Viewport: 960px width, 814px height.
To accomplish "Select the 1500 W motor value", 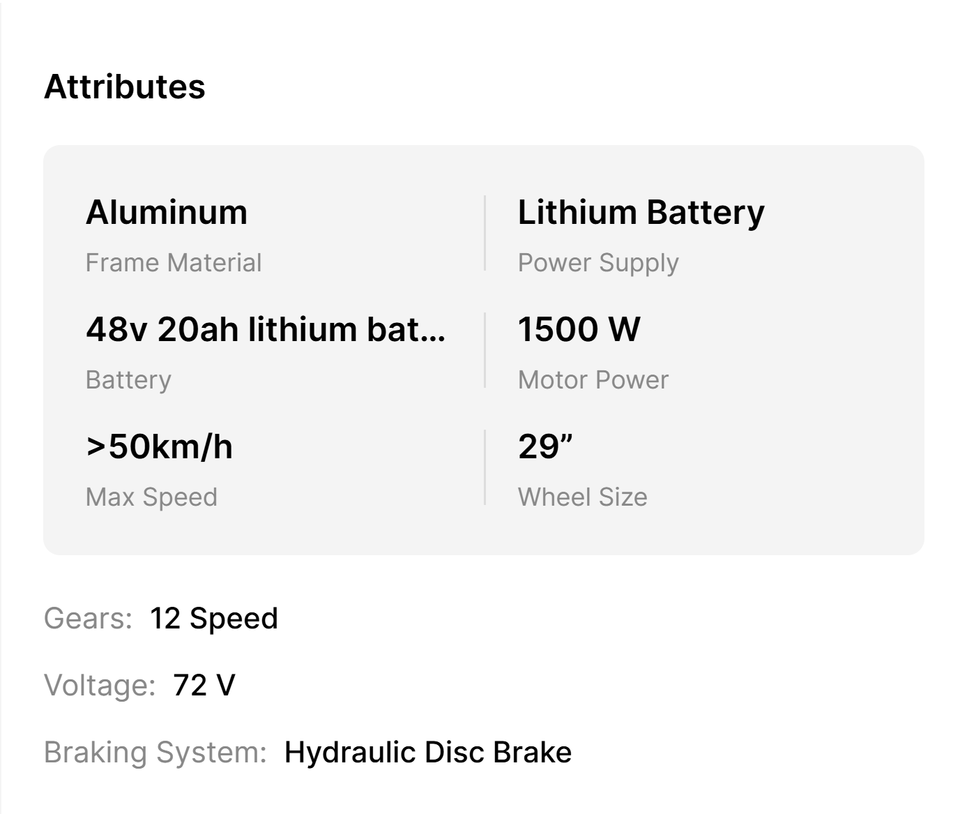I will tap(579, 329).
